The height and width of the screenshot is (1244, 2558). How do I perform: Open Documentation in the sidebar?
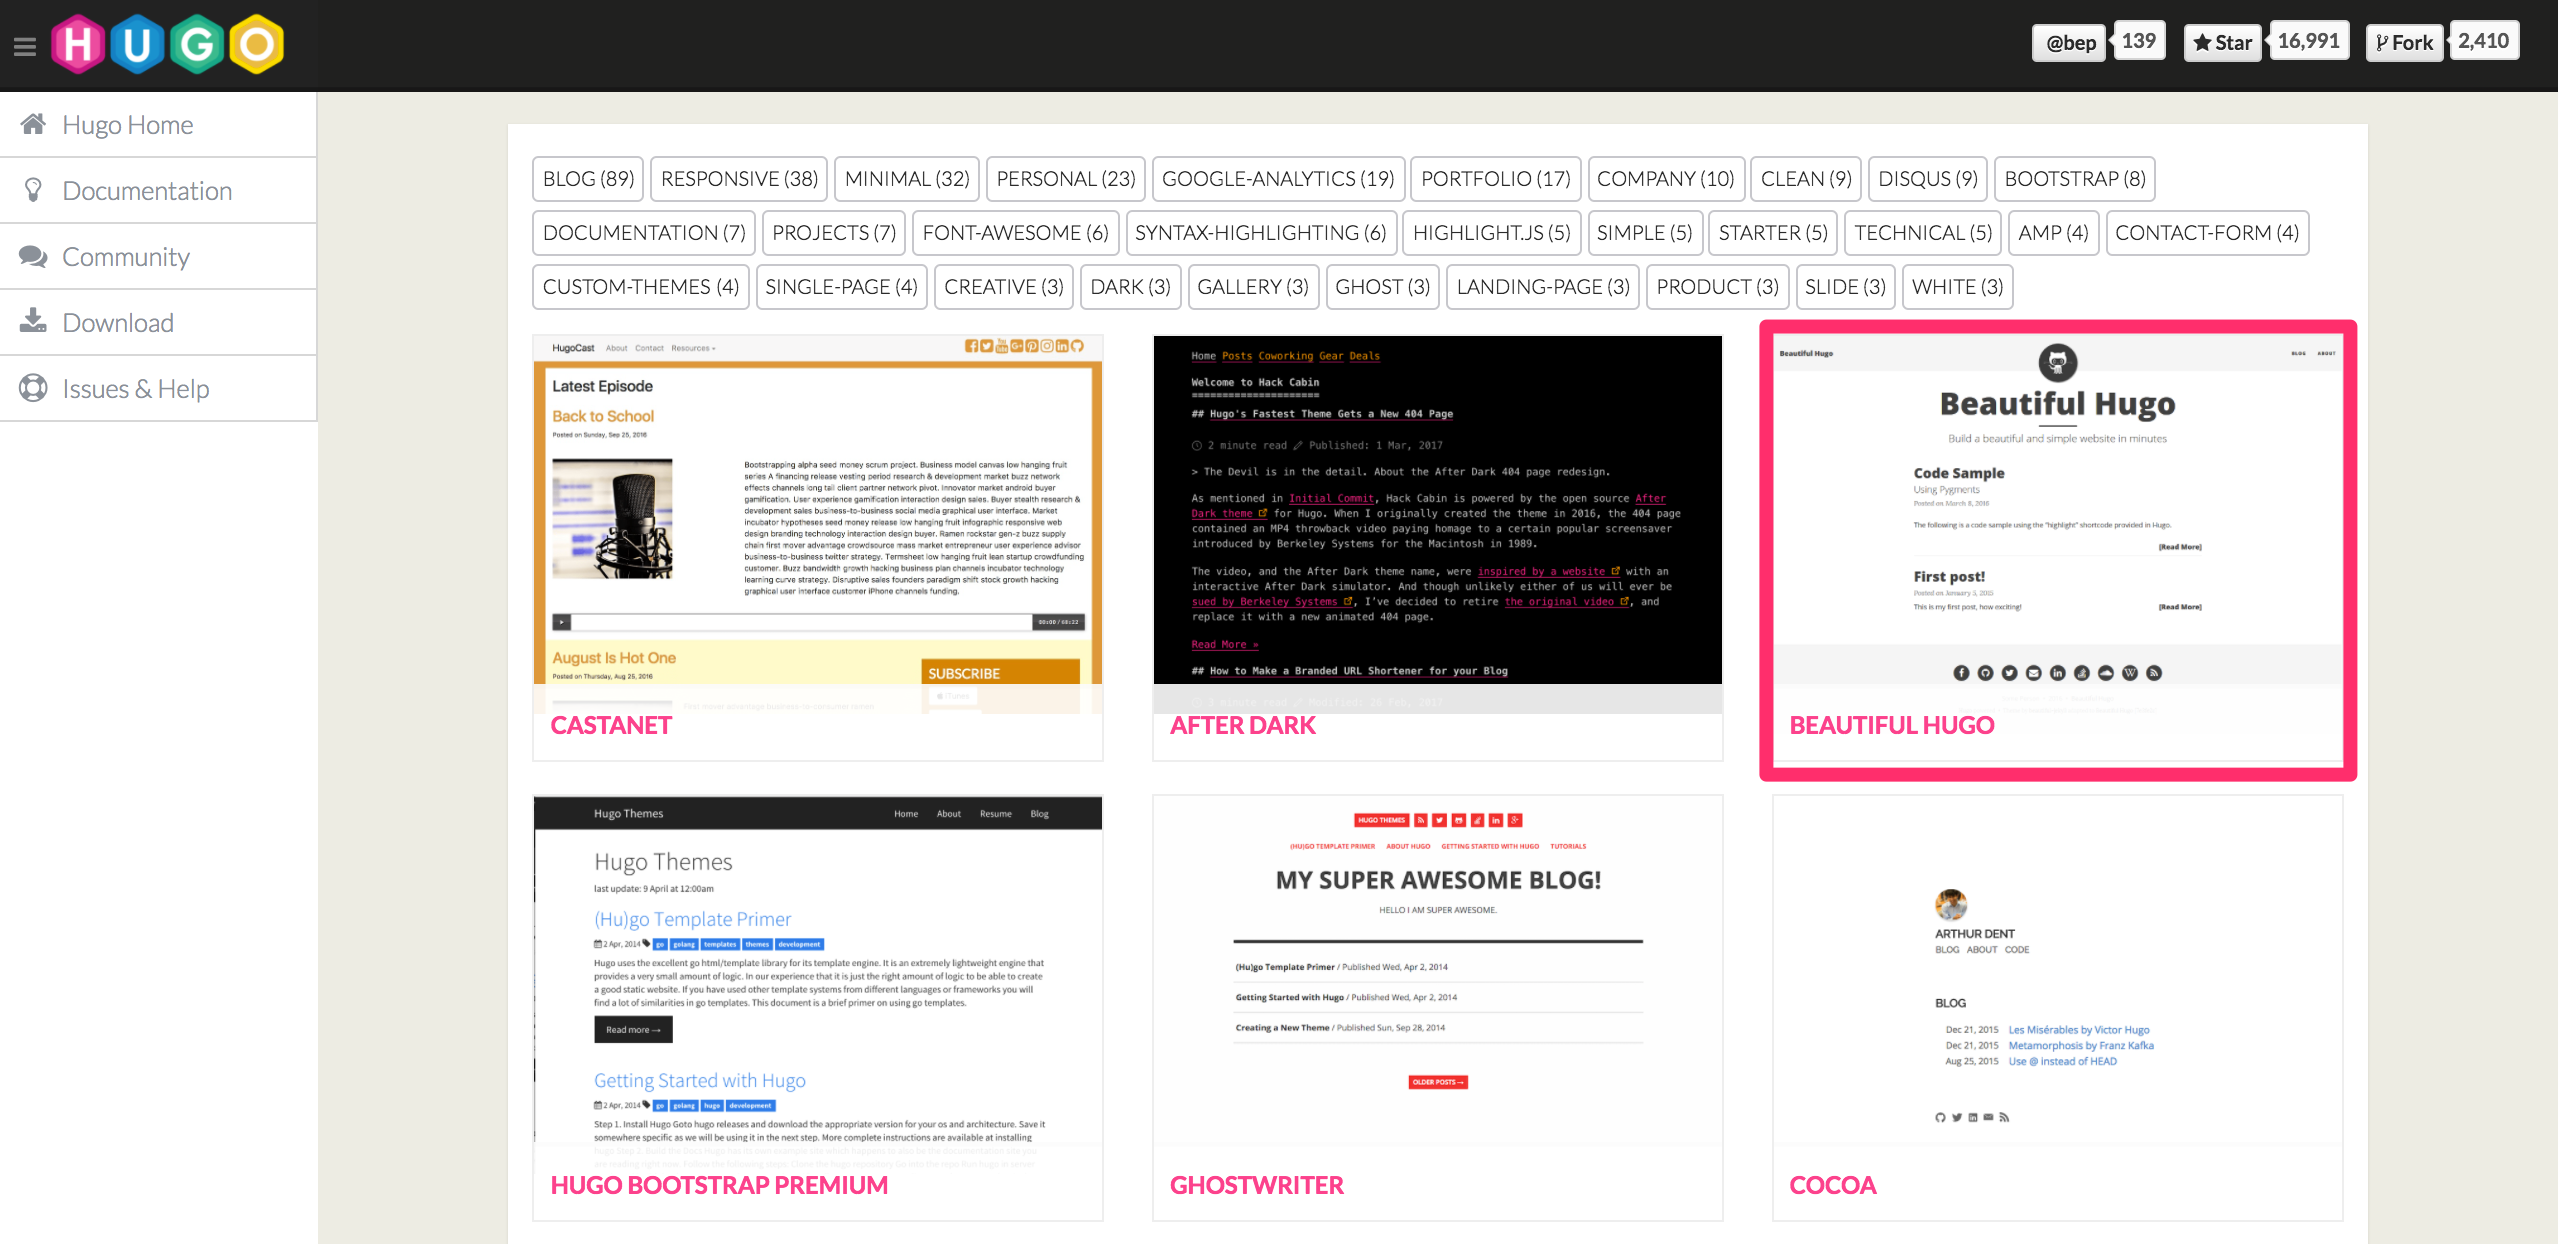tap(158, 190)
